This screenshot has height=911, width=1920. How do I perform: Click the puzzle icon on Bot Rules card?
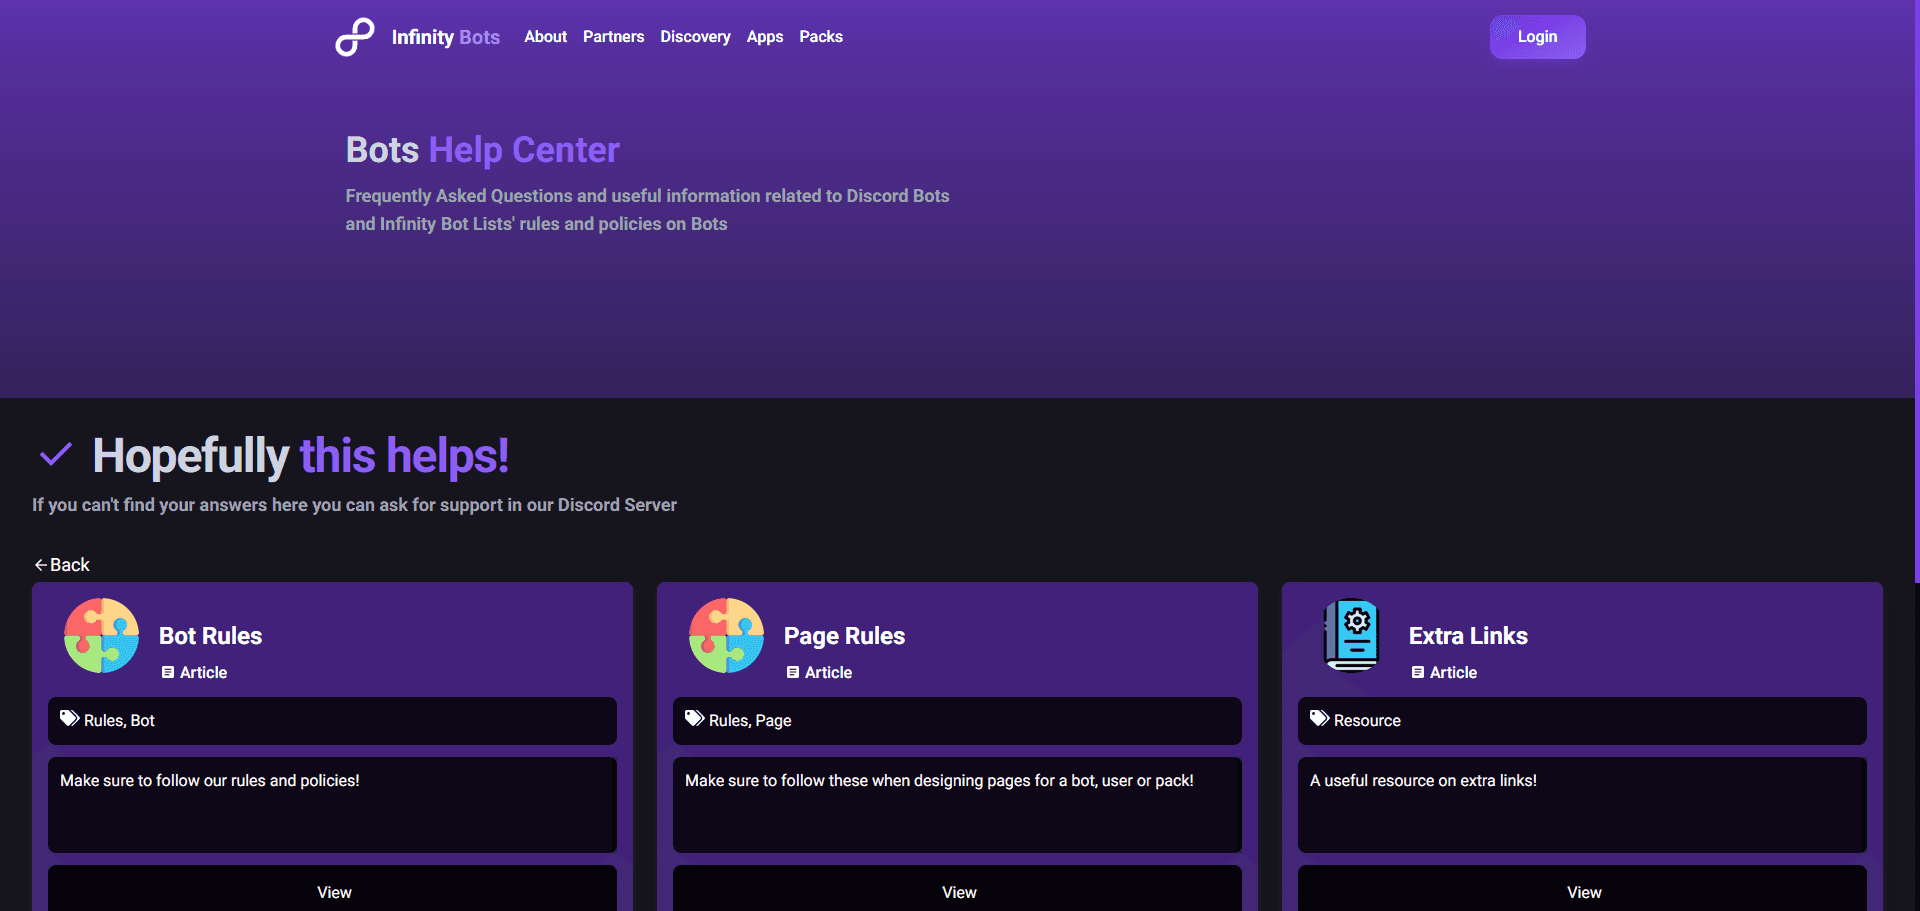[x=102, y=635]
